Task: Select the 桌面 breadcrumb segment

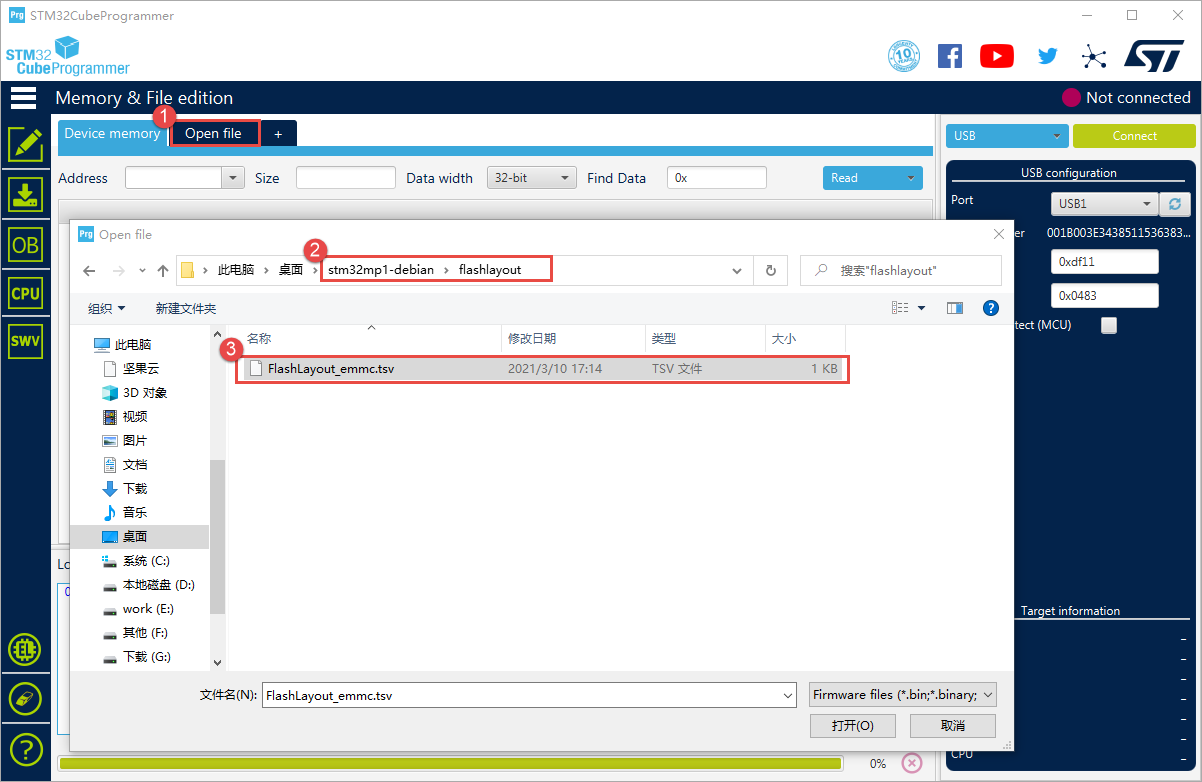Action: [291, 270]
